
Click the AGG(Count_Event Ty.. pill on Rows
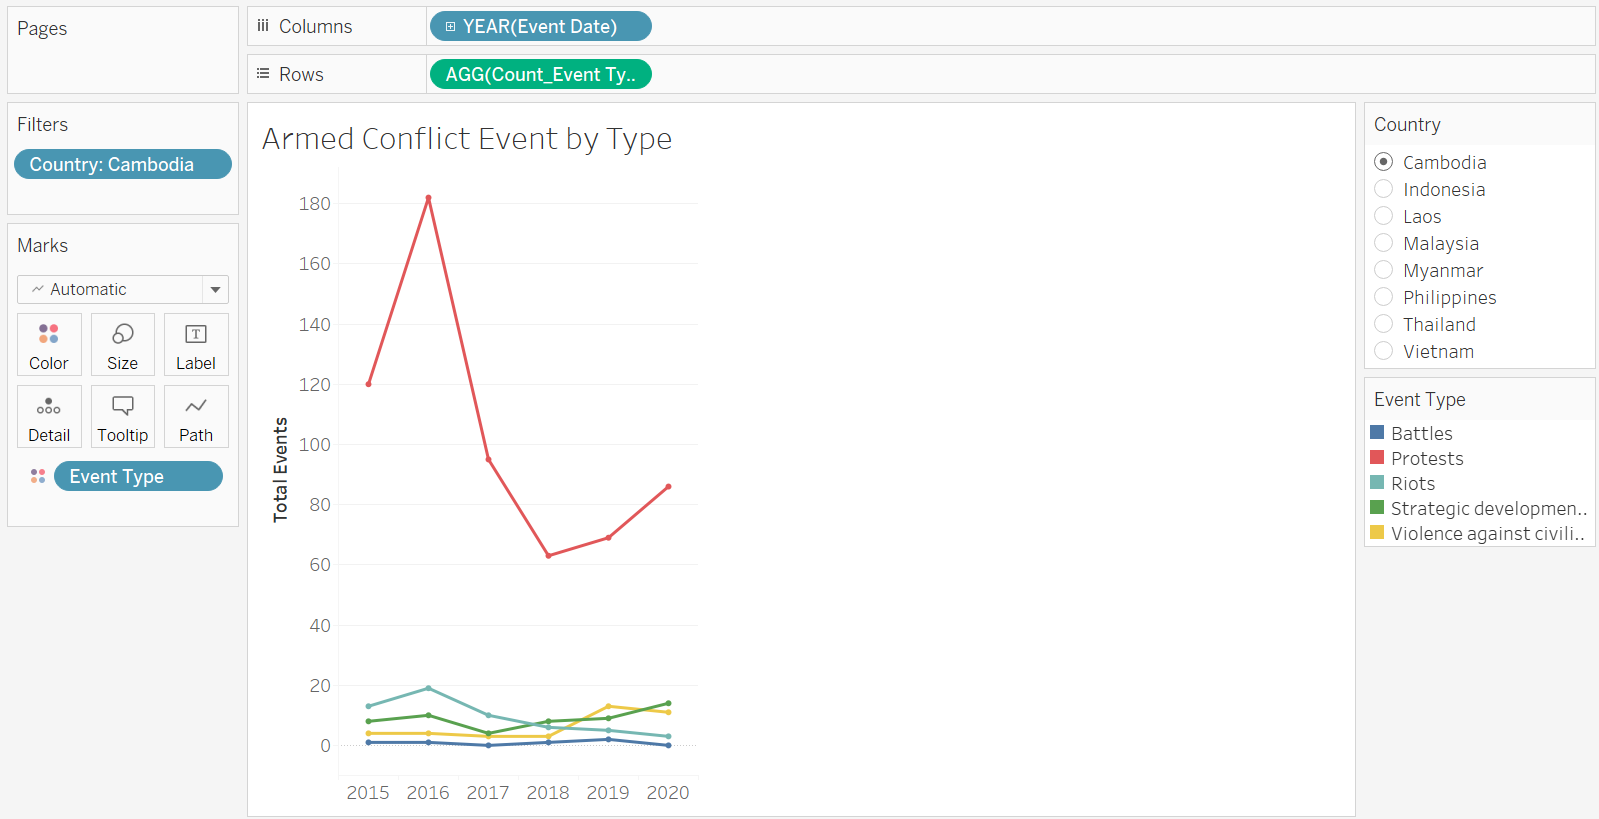point(540,75)
